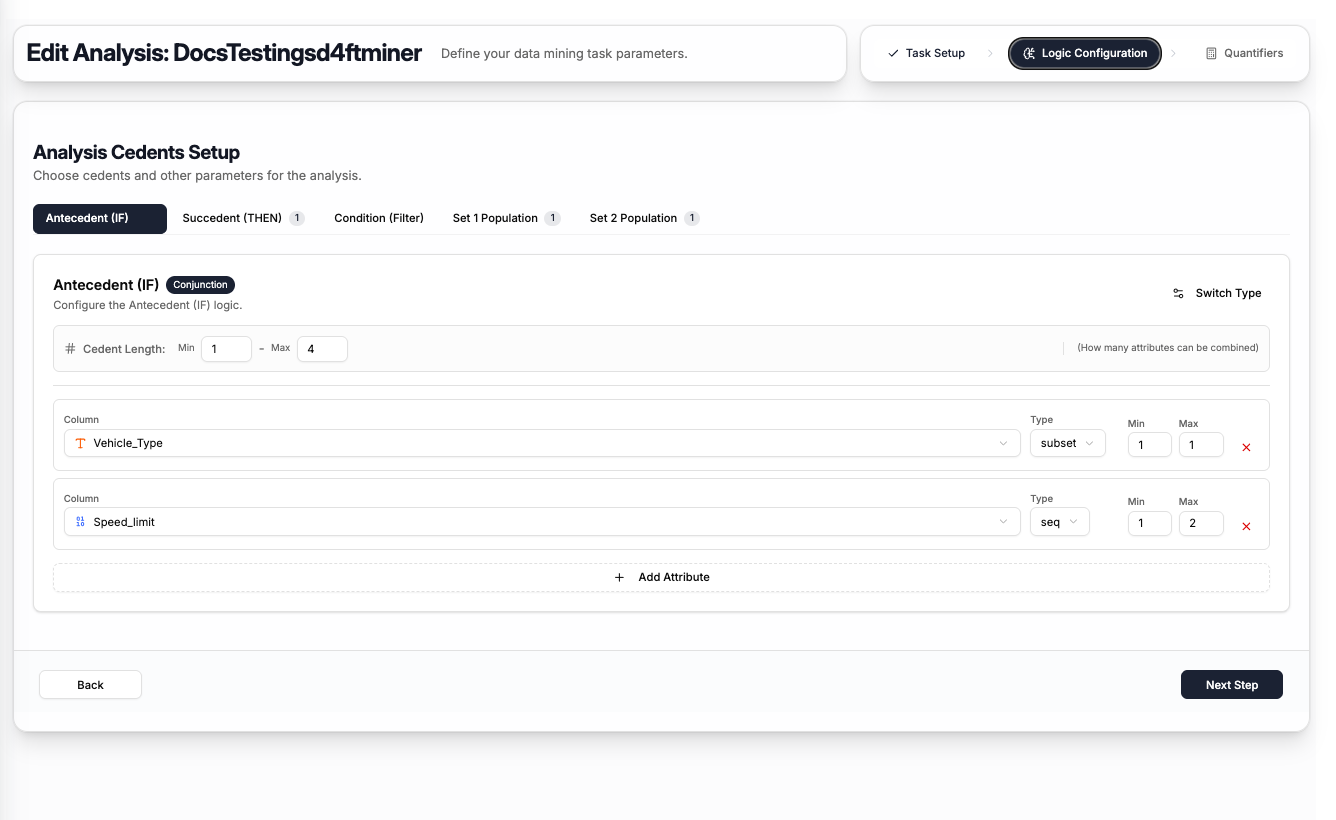Viewport: 1336px width, 820px height.
Task: Expand the subset type dropdown
Action: click(x=1067, y=443)
